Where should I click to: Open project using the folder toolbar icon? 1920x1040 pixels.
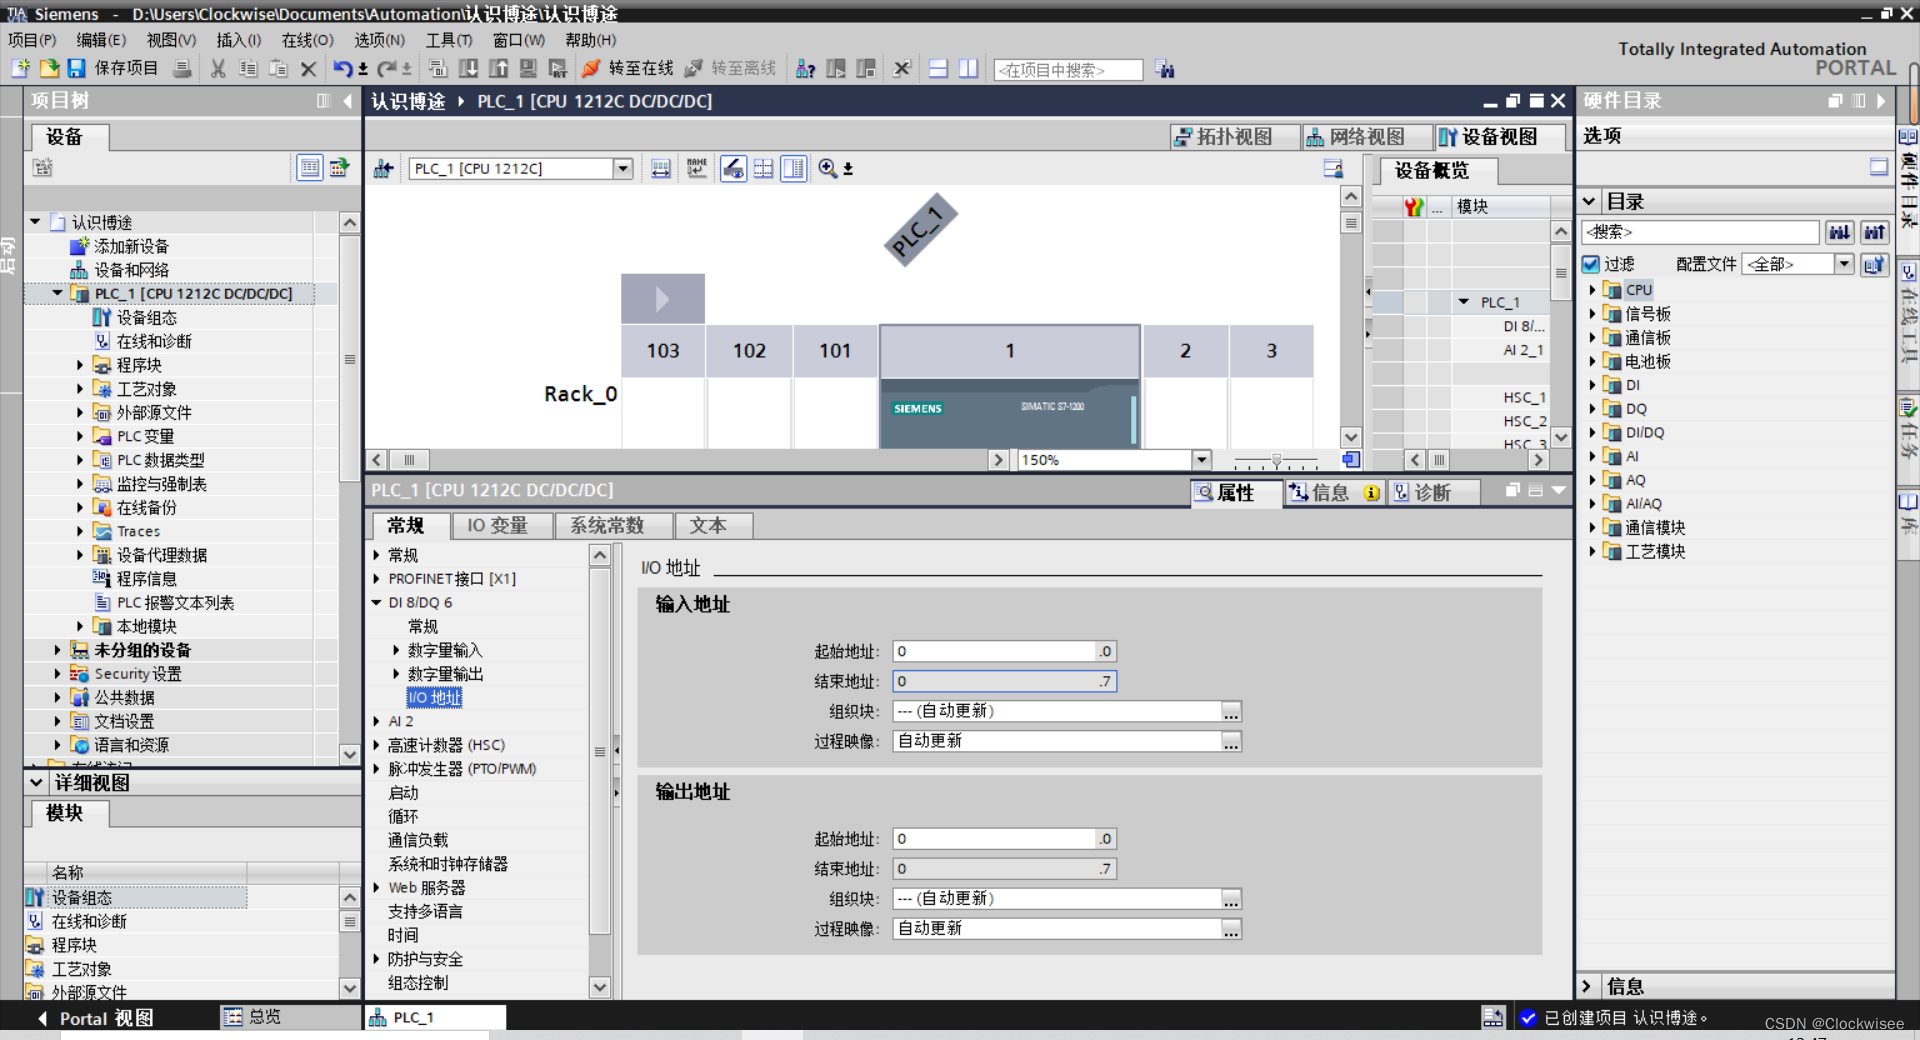[49, 68]
